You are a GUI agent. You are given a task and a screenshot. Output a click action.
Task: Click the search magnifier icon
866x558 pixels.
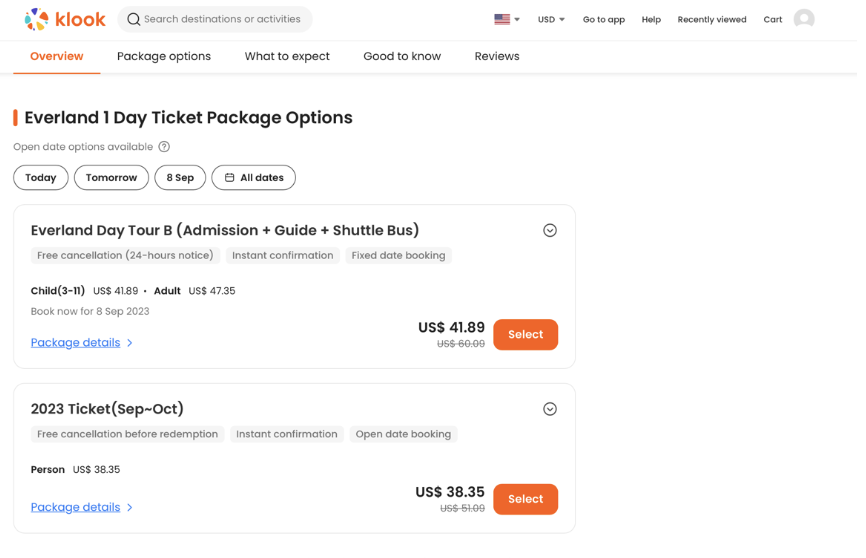[133, 19]
